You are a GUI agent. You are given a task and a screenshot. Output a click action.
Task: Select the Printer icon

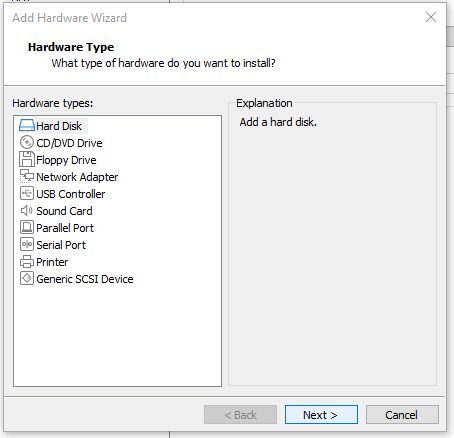click(27, 262)
